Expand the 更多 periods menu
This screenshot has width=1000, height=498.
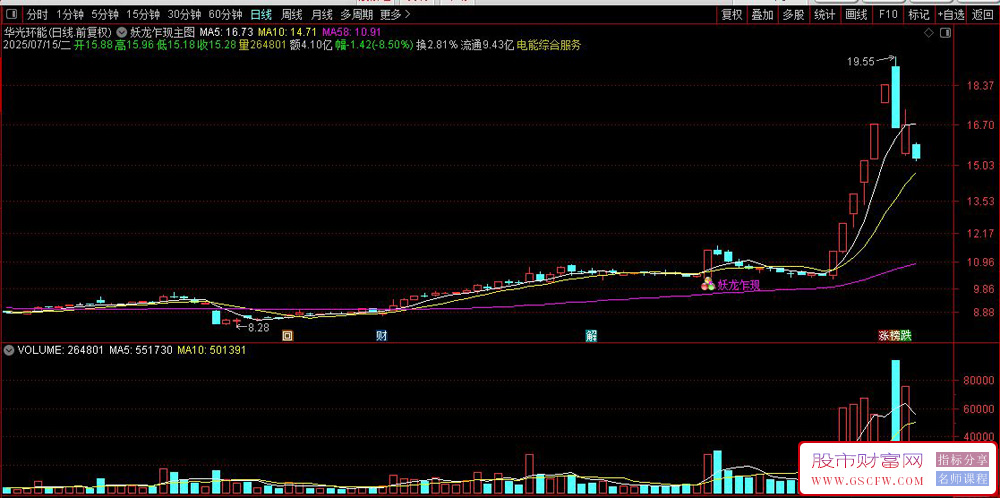[x=395, y=14]
